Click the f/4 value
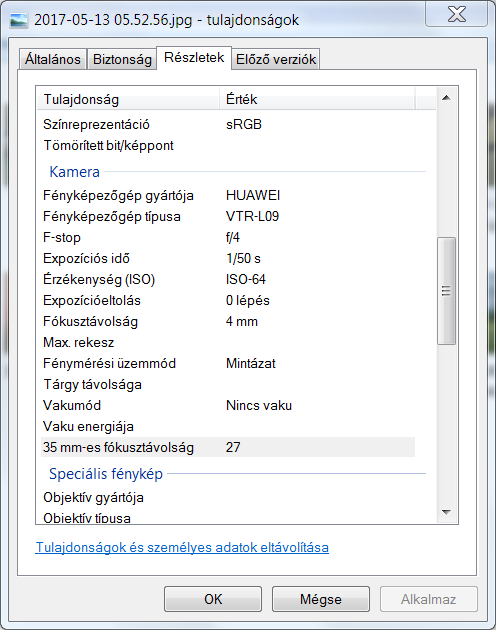This screenshot has height=630, width=496. click(232, 237)
